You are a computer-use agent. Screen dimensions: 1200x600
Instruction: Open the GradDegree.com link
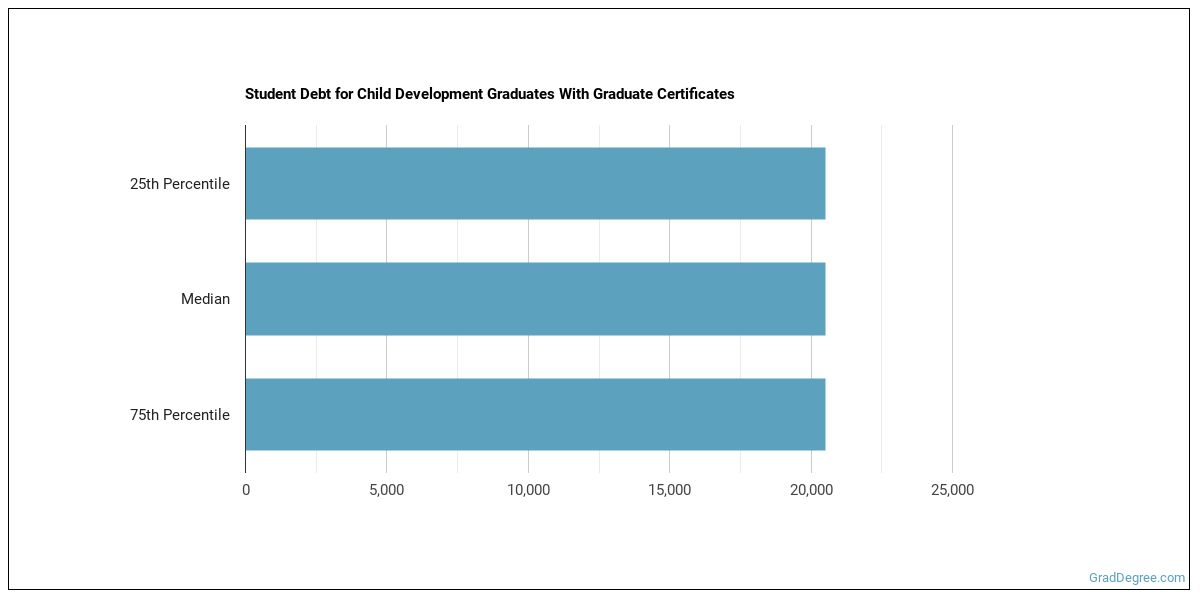[1136, 578]
